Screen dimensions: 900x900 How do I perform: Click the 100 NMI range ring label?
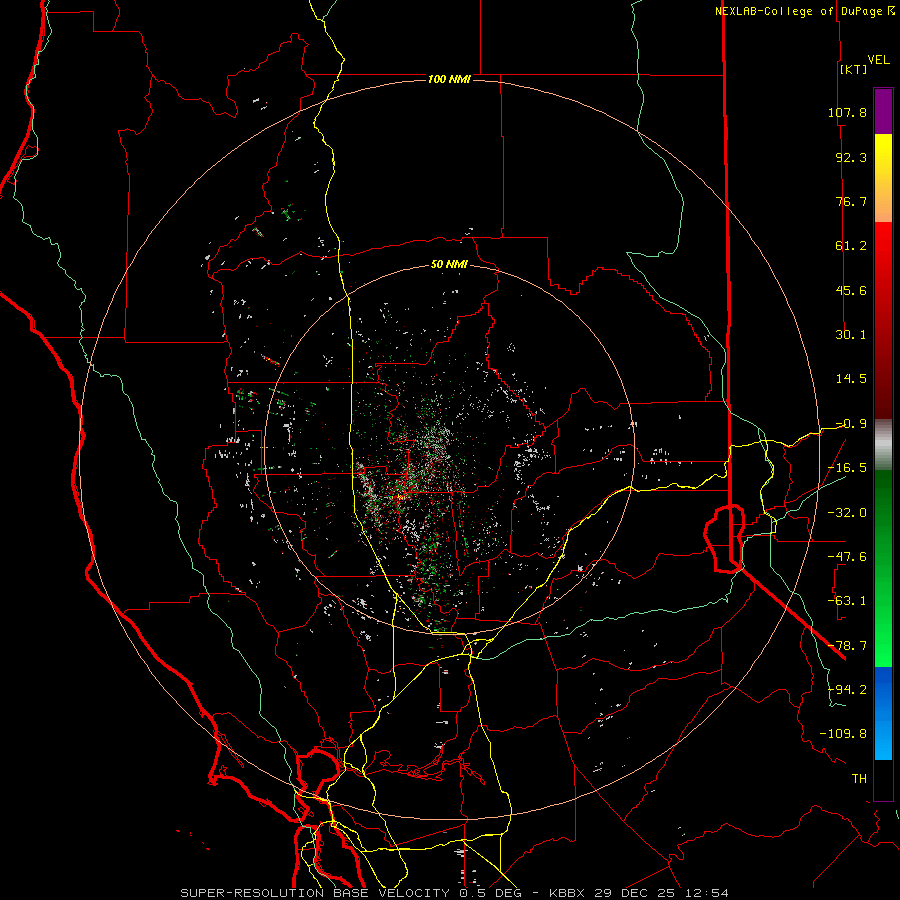coord(449,79)
